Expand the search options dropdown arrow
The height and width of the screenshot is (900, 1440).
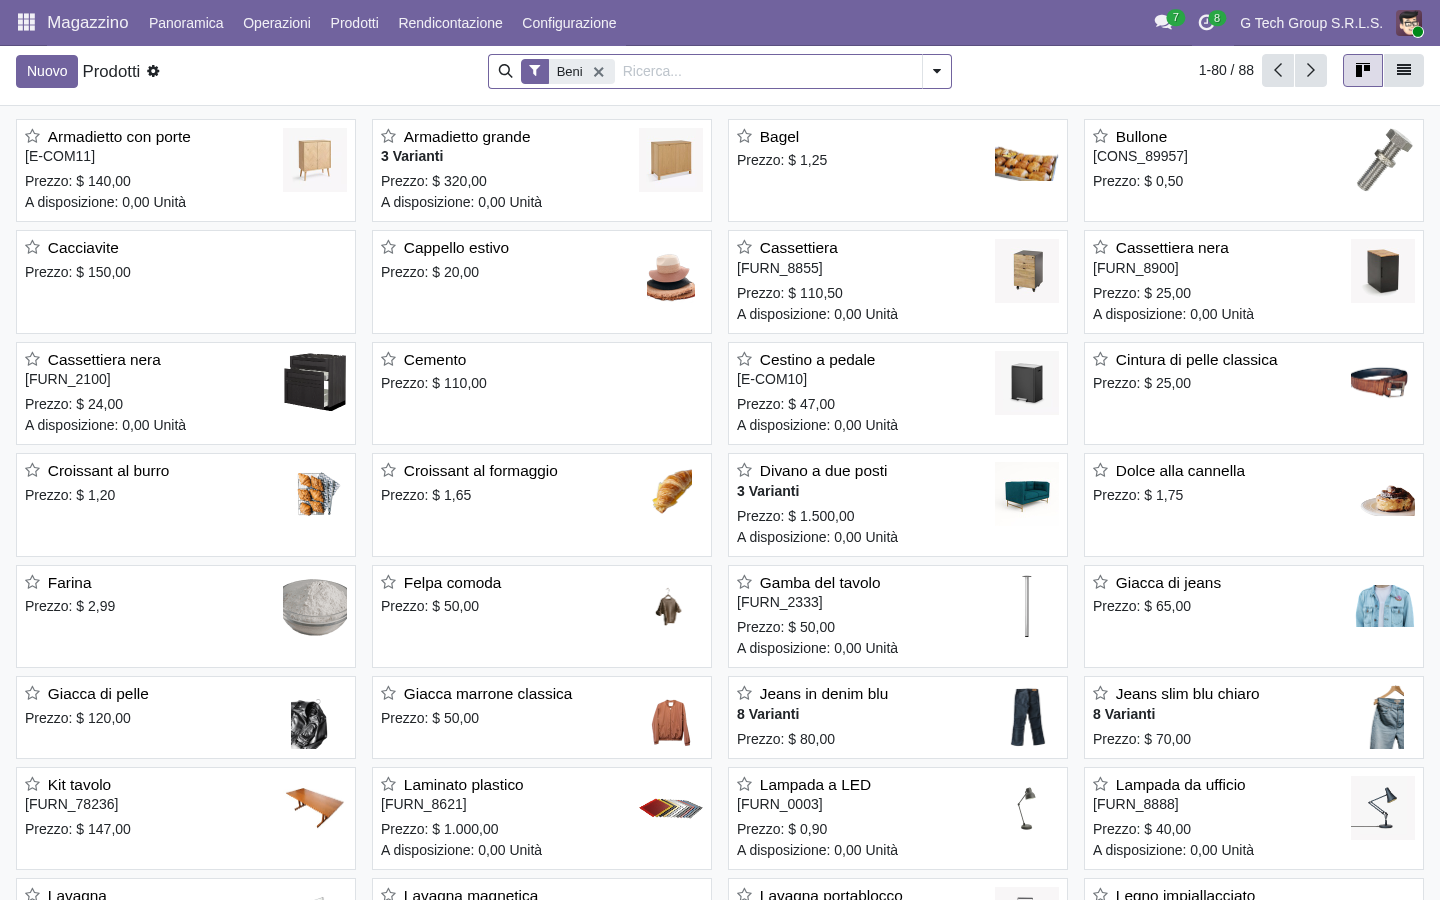pos(937,71)
